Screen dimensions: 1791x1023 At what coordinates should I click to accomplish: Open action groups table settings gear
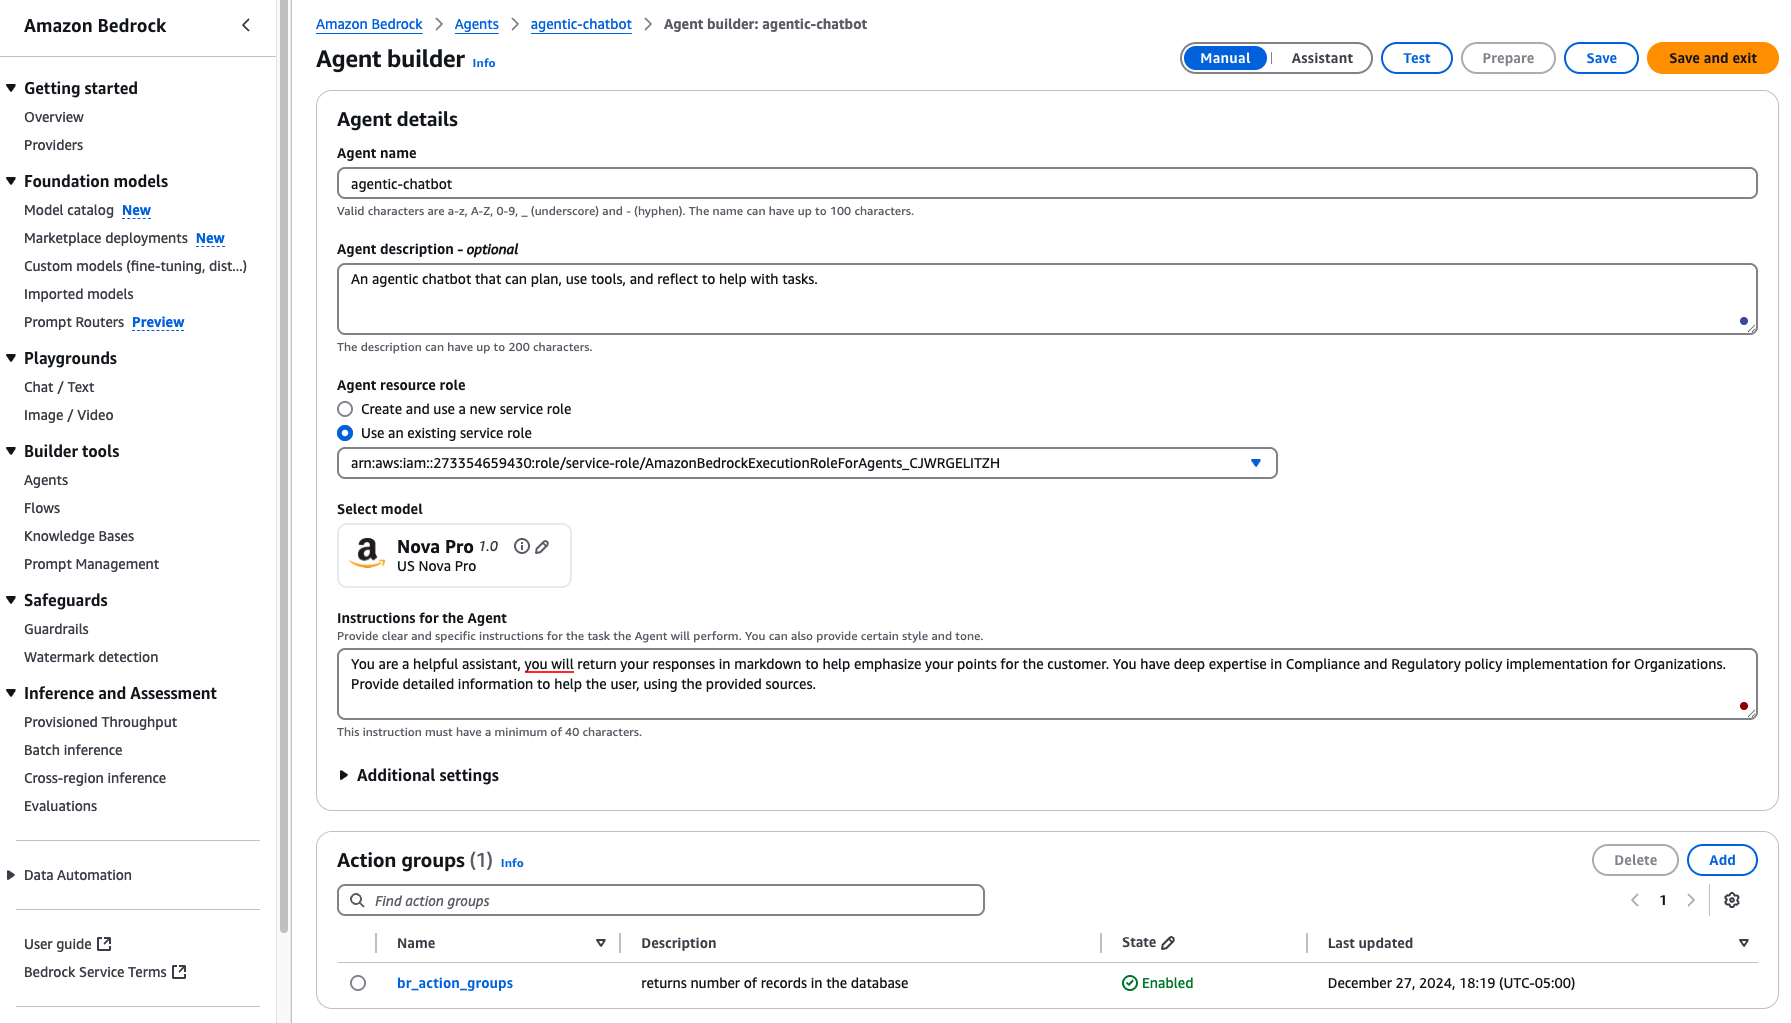coord(1732,900)
